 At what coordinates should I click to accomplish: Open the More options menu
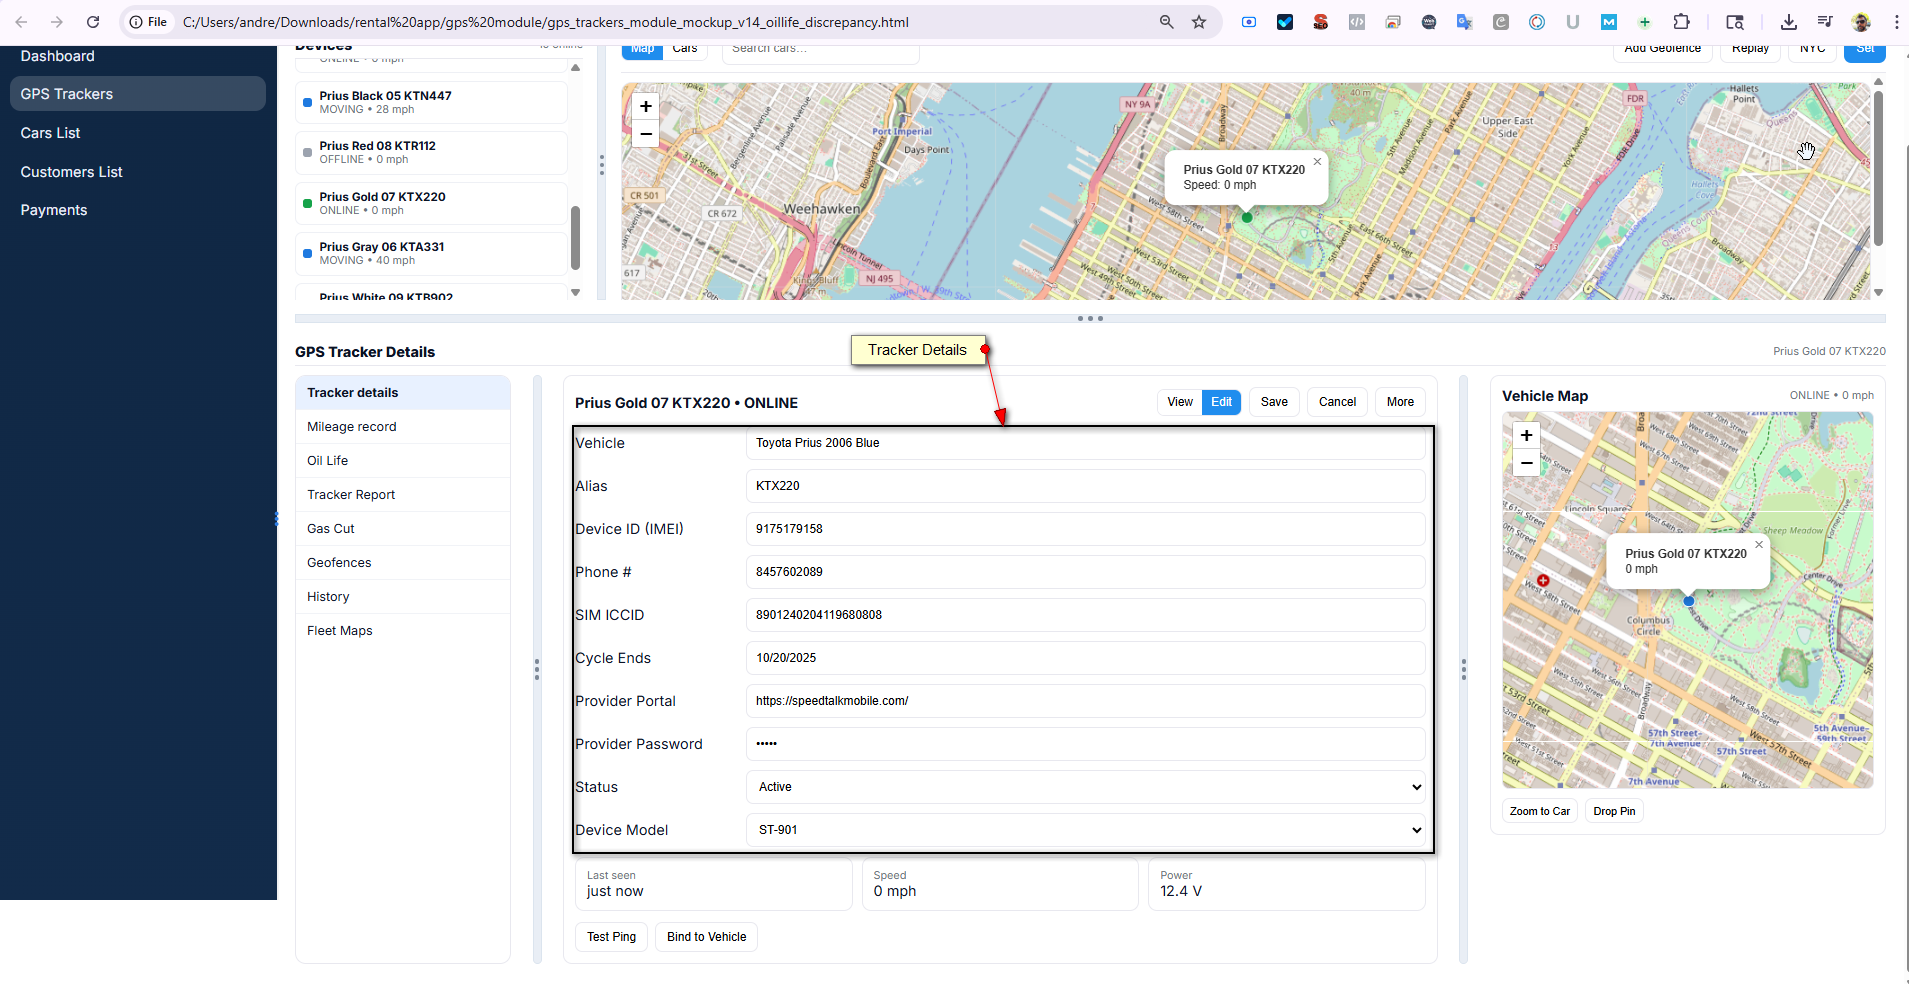[1400, 402]
